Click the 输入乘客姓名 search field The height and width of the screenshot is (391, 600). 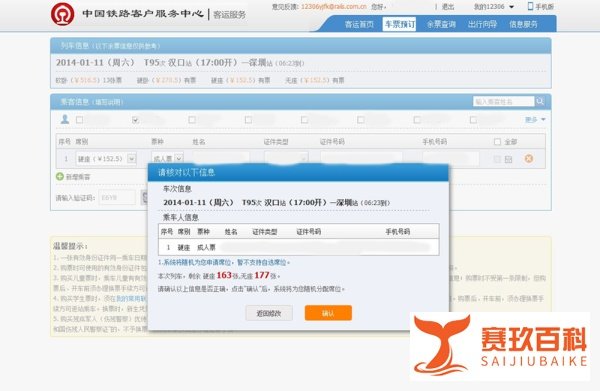[503, 101]
